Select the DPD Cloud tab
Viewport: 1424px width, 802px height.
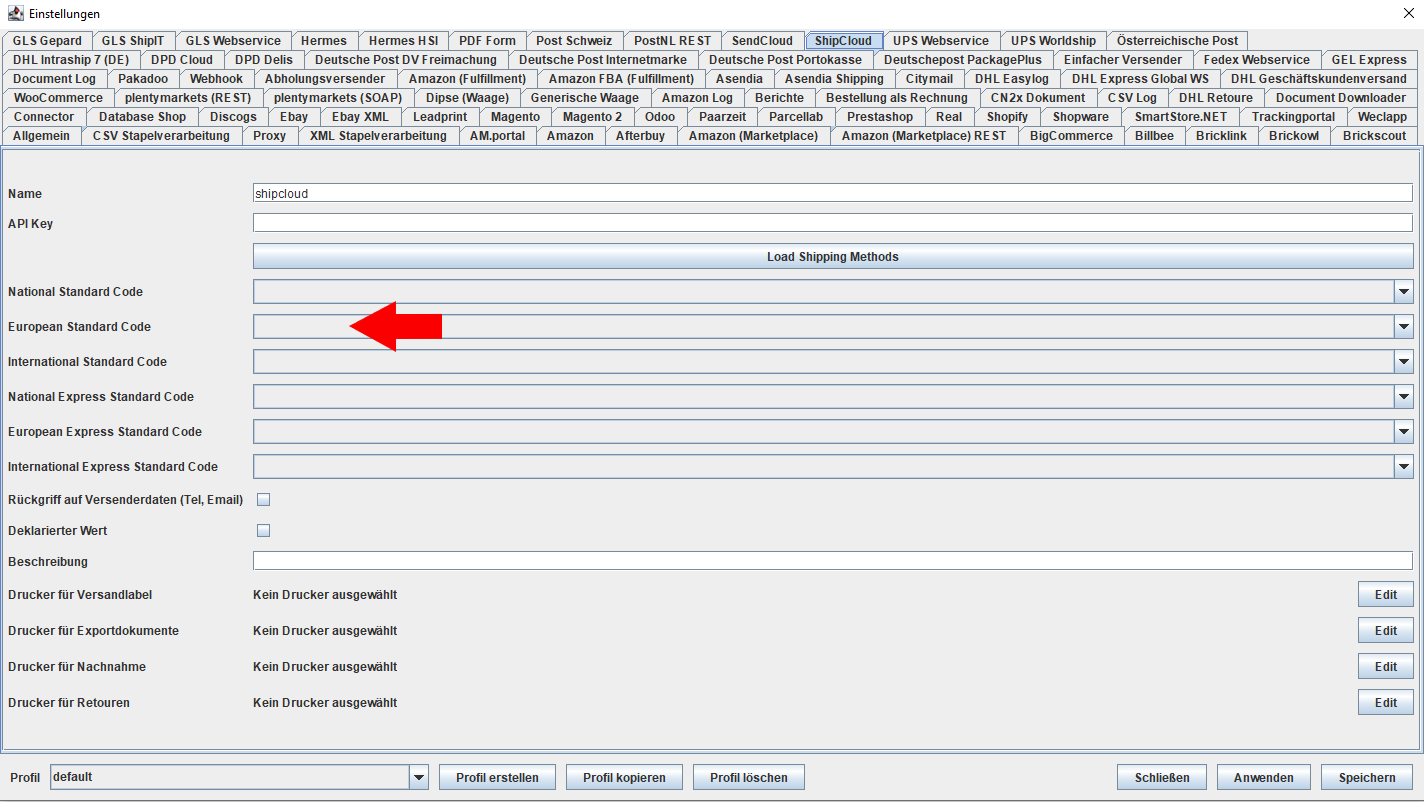click(x=182, y=60)
